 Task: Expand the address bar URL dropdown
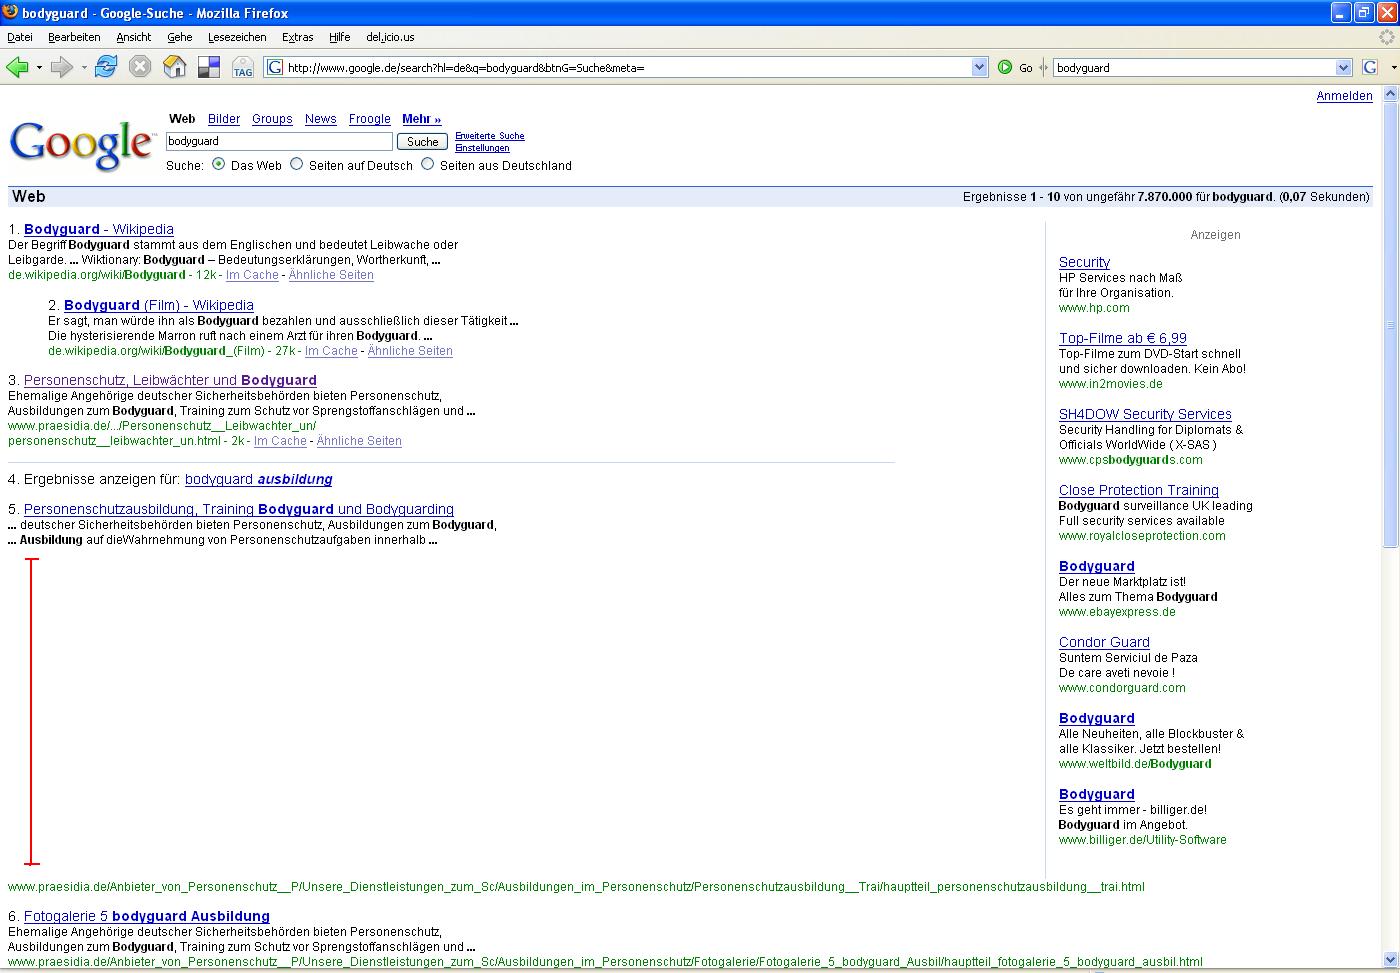pyautogui.click(x=979, y=67)
